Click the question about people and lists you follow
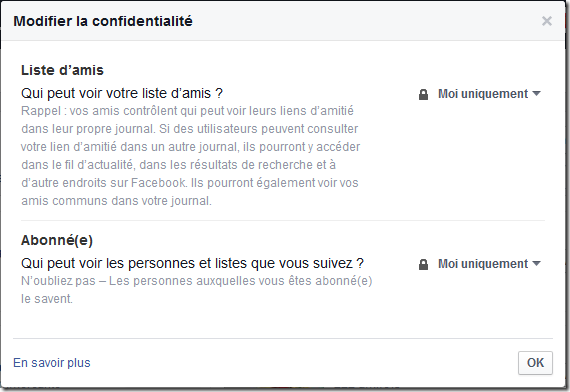The height and width of the screenshot is (392, 570). (x=192, y=263)
